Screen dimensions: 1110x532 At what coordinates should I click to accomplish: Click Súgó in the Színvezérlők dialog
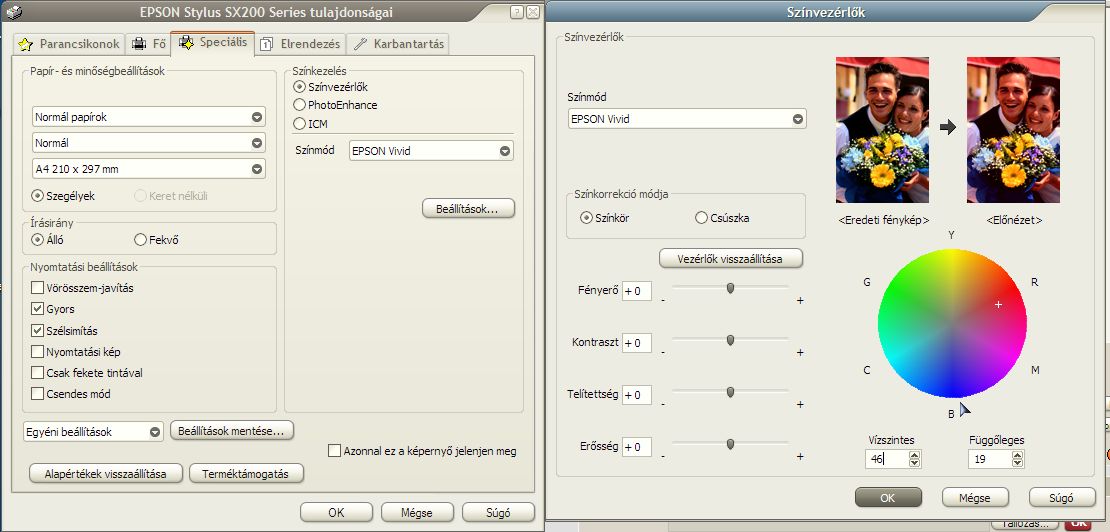click(1062, 497)
